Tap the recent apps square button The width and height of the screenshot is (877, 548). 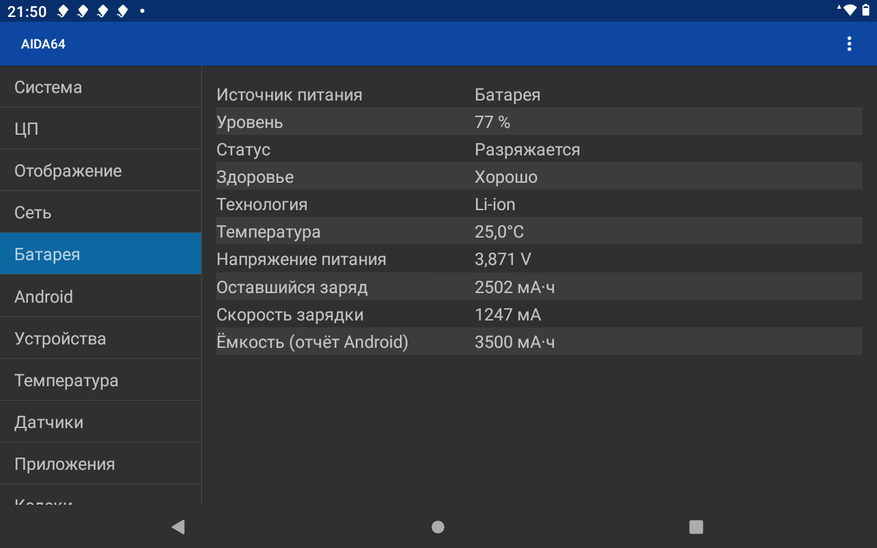696,527
